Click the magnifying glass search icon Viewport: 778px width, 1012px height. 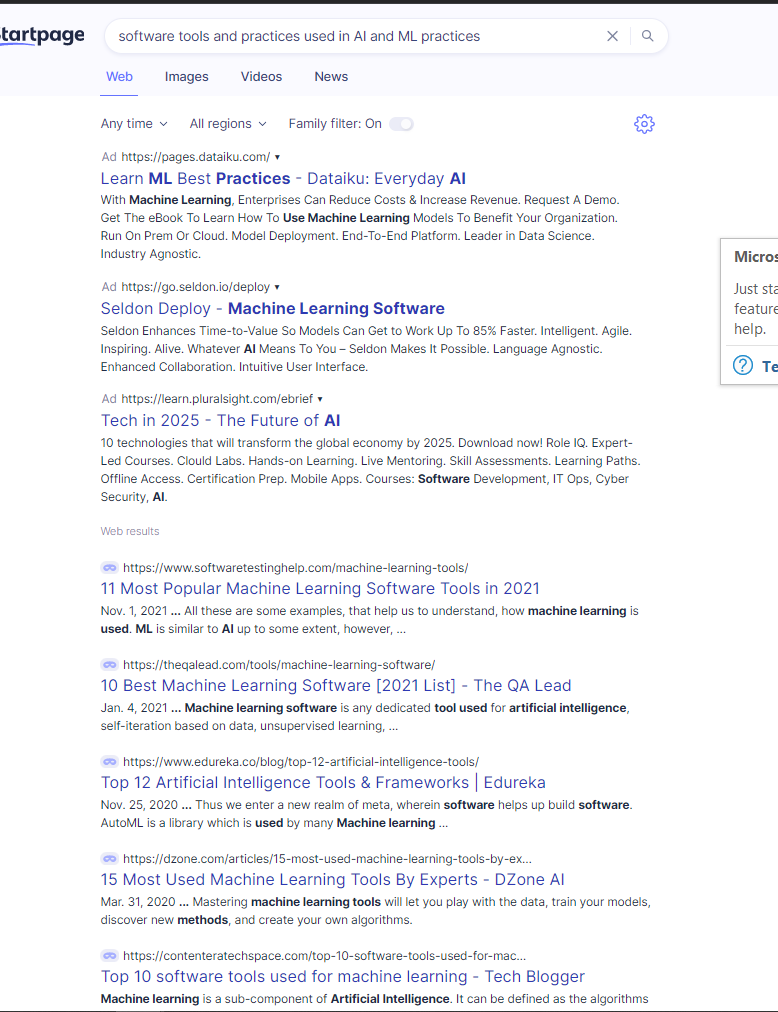[x=647, y=36]
